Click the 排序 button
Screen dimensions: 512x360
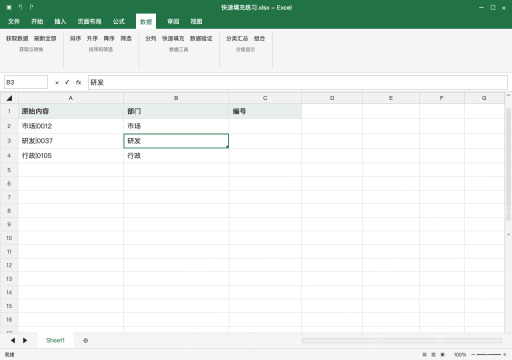click(x=75, y=38)
